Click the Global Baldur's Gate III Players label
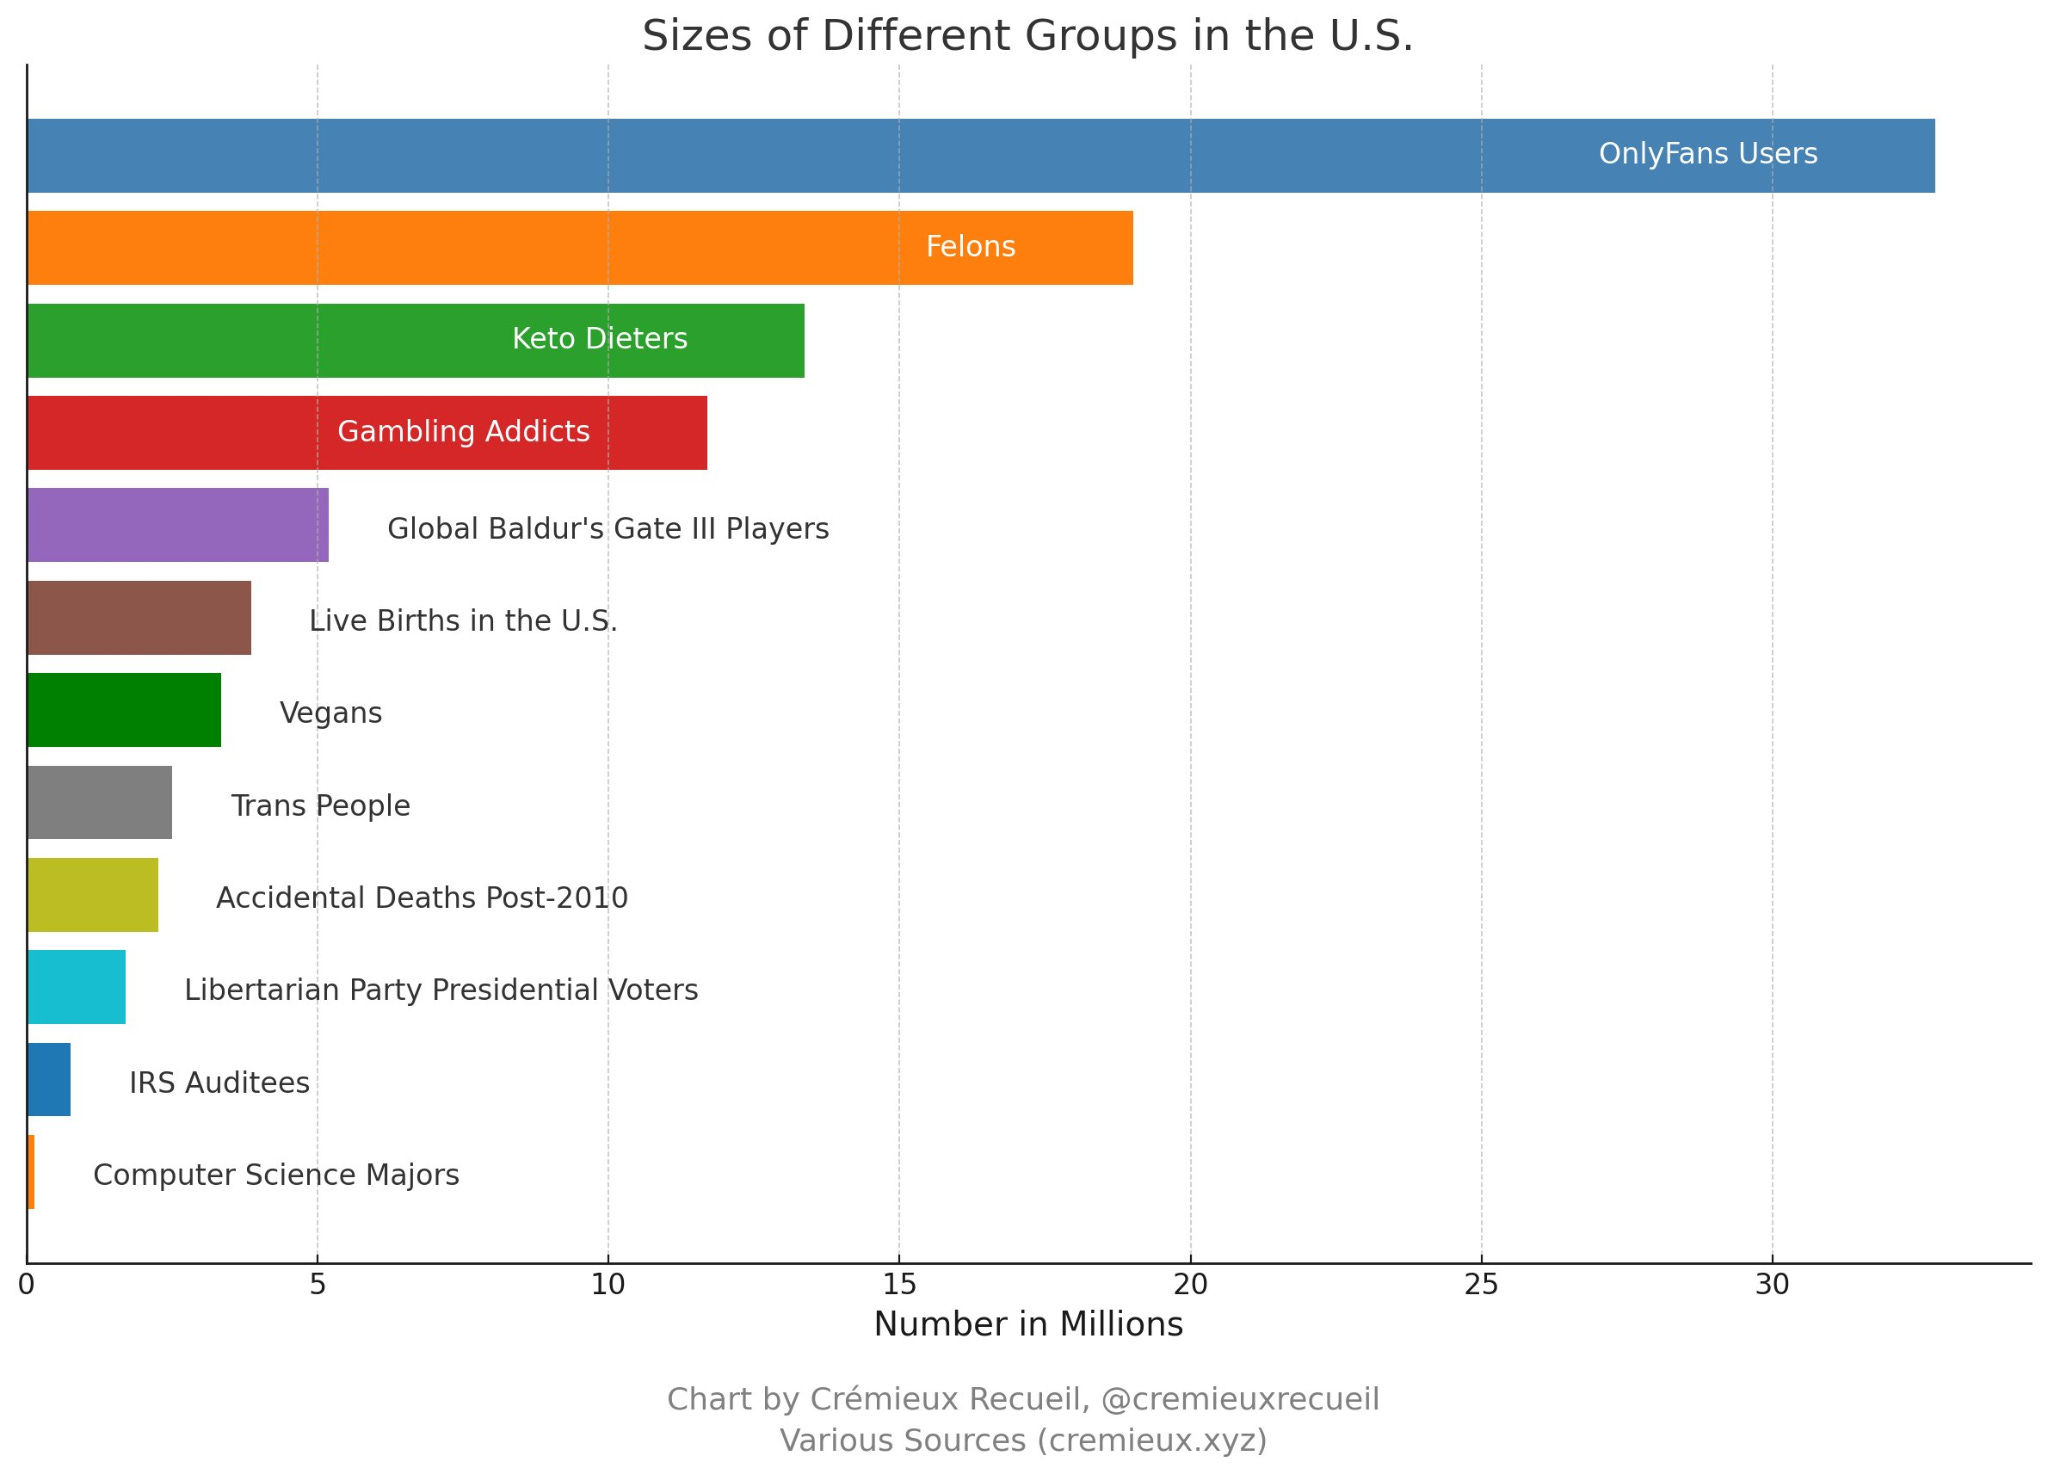Screen dimensions: 2048x1474 (x=608, y=529)
